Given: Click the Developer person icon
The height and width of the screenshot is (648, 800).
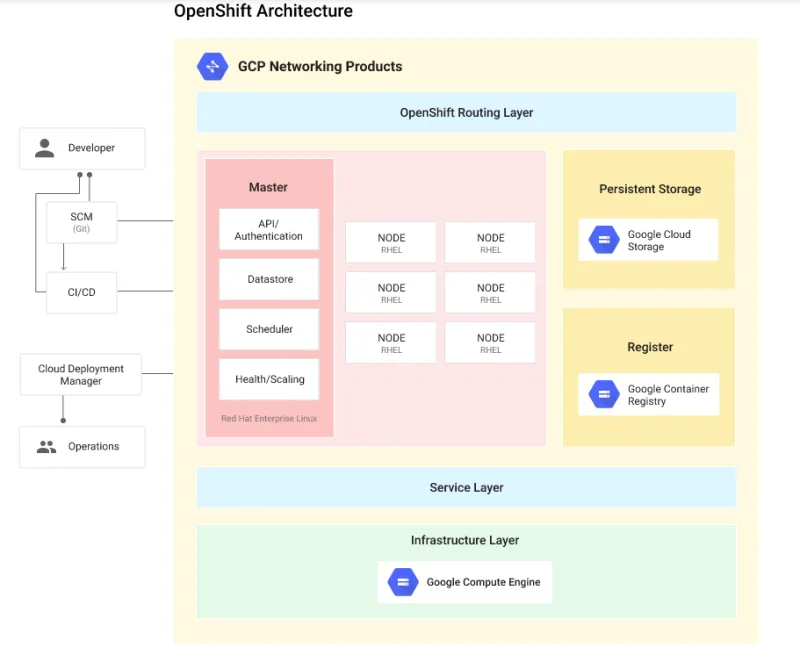Looking at the screenshot, I should [x=45, y=148].
